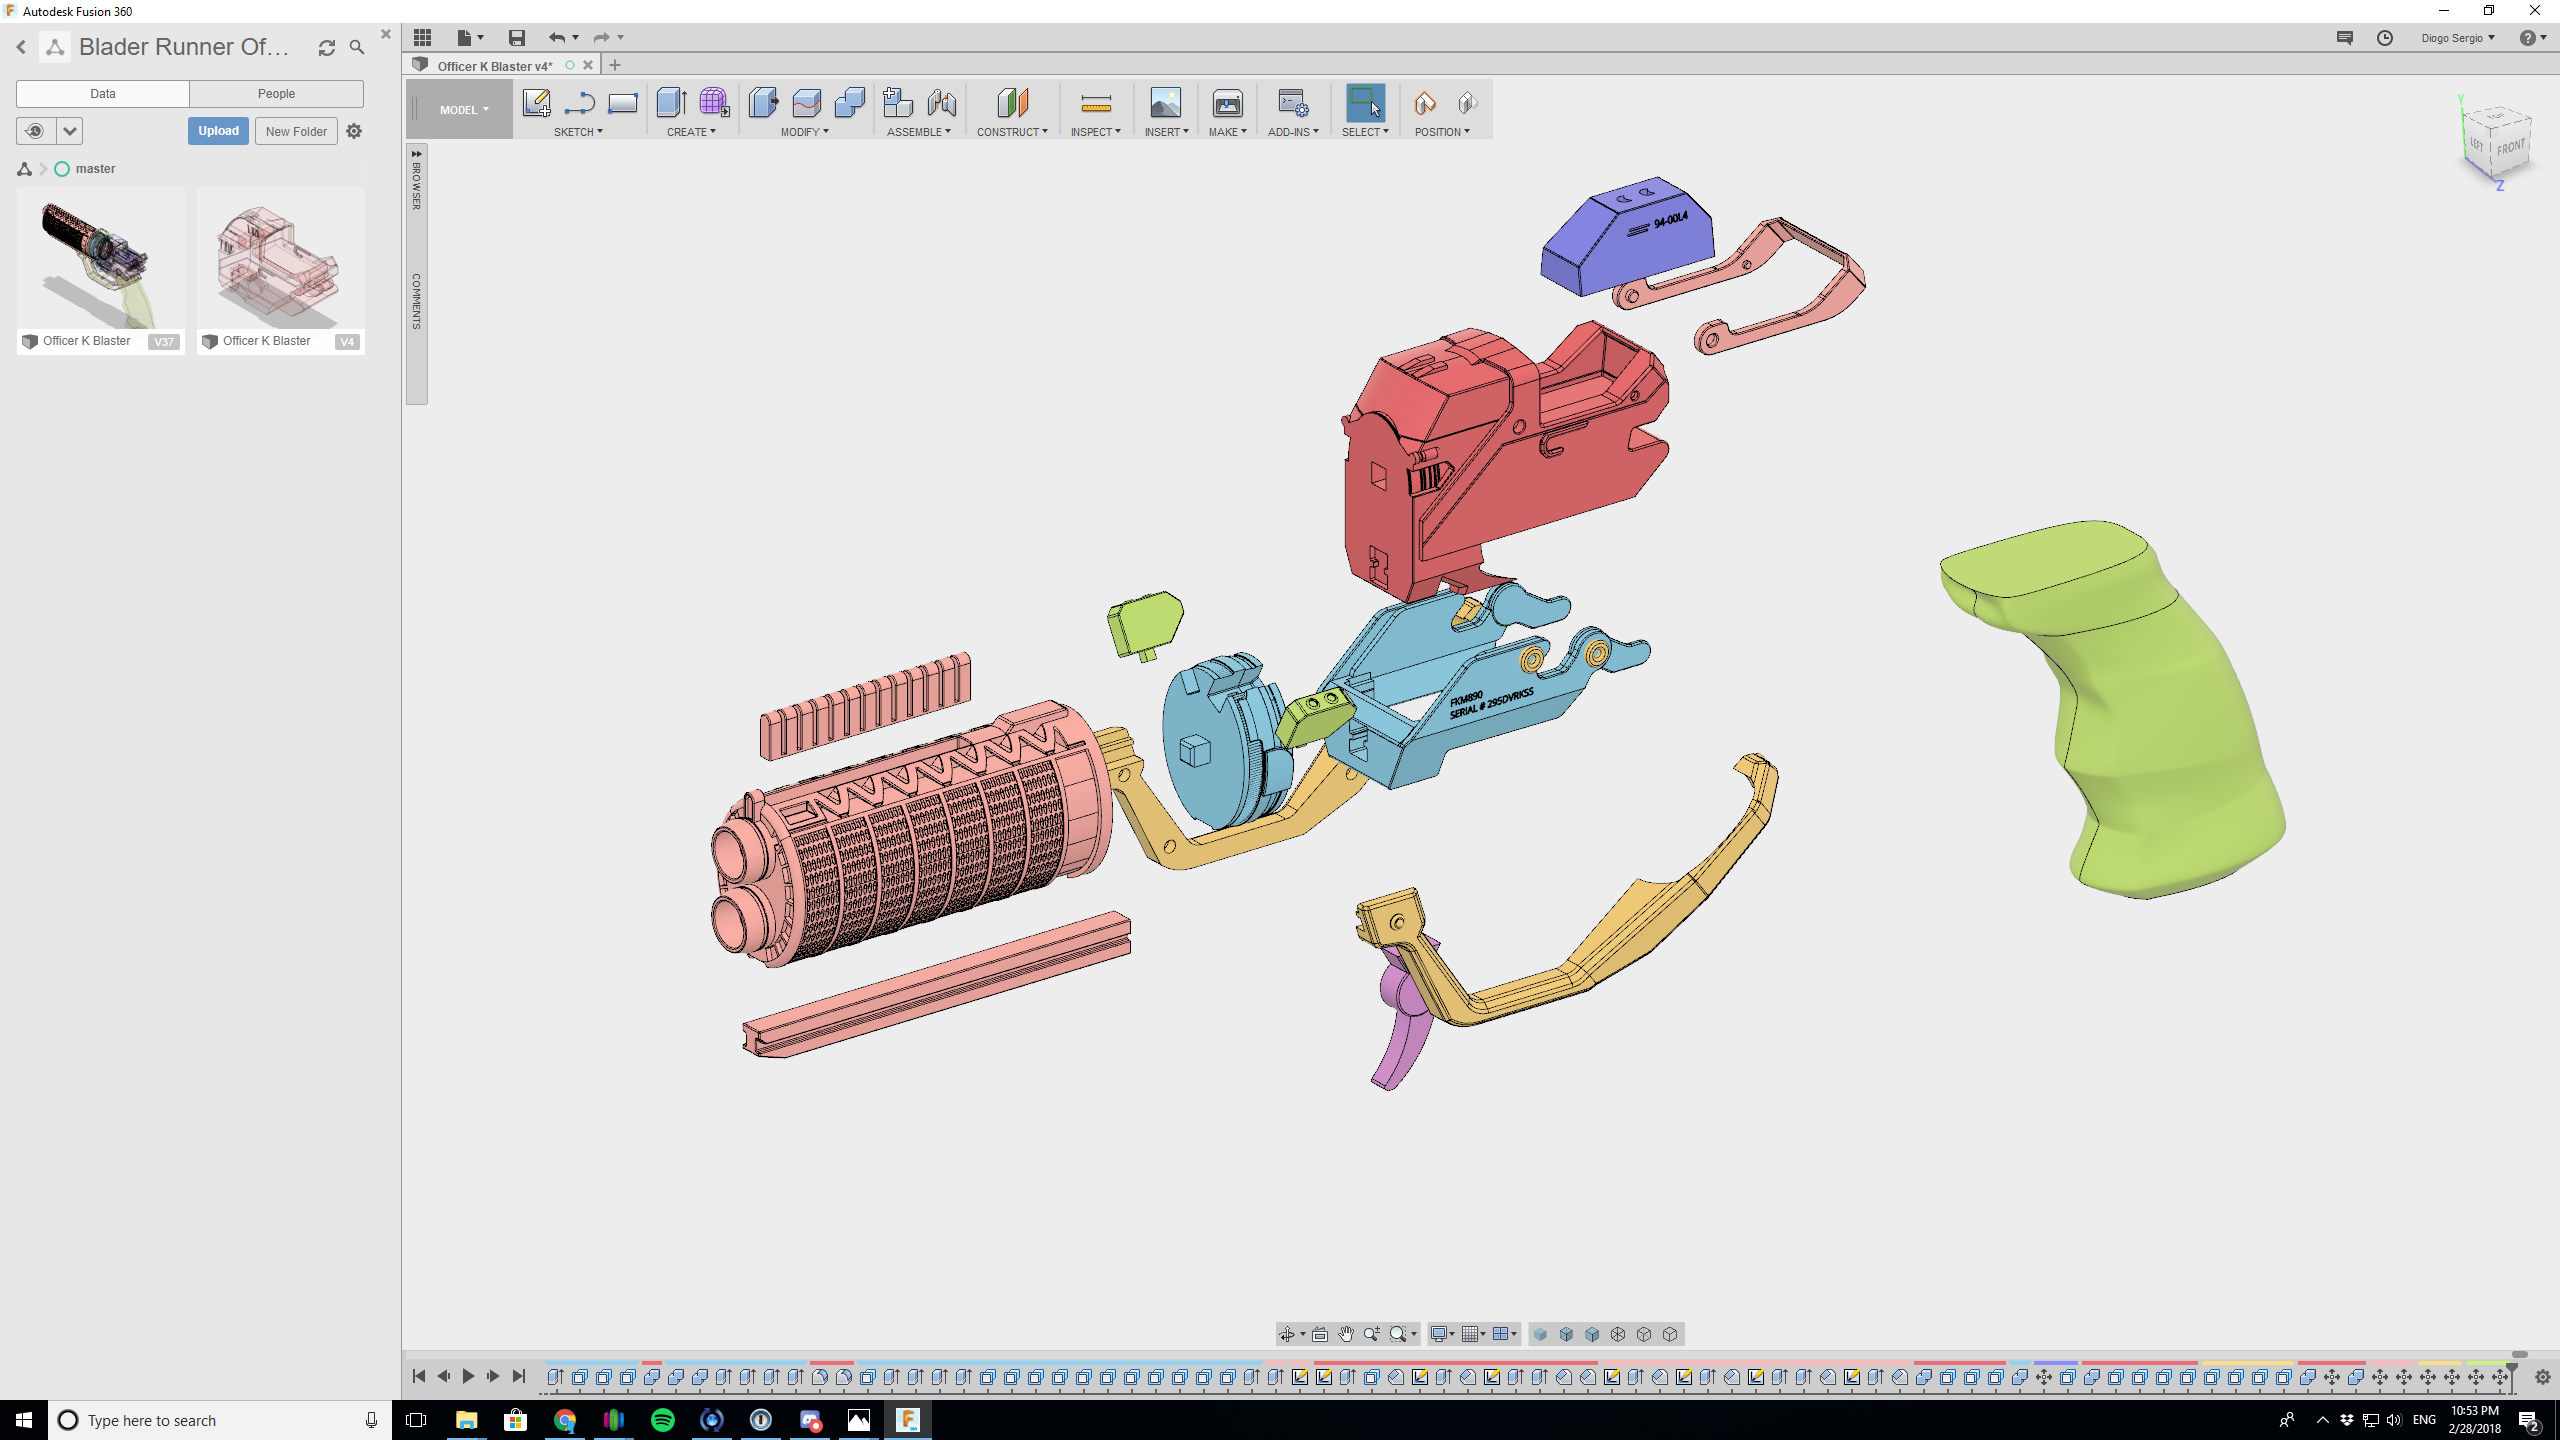The width and height of the screenshot is (2560, 1440).
Task: Open the COMMENTS side panel
Action: click(416, 301)
